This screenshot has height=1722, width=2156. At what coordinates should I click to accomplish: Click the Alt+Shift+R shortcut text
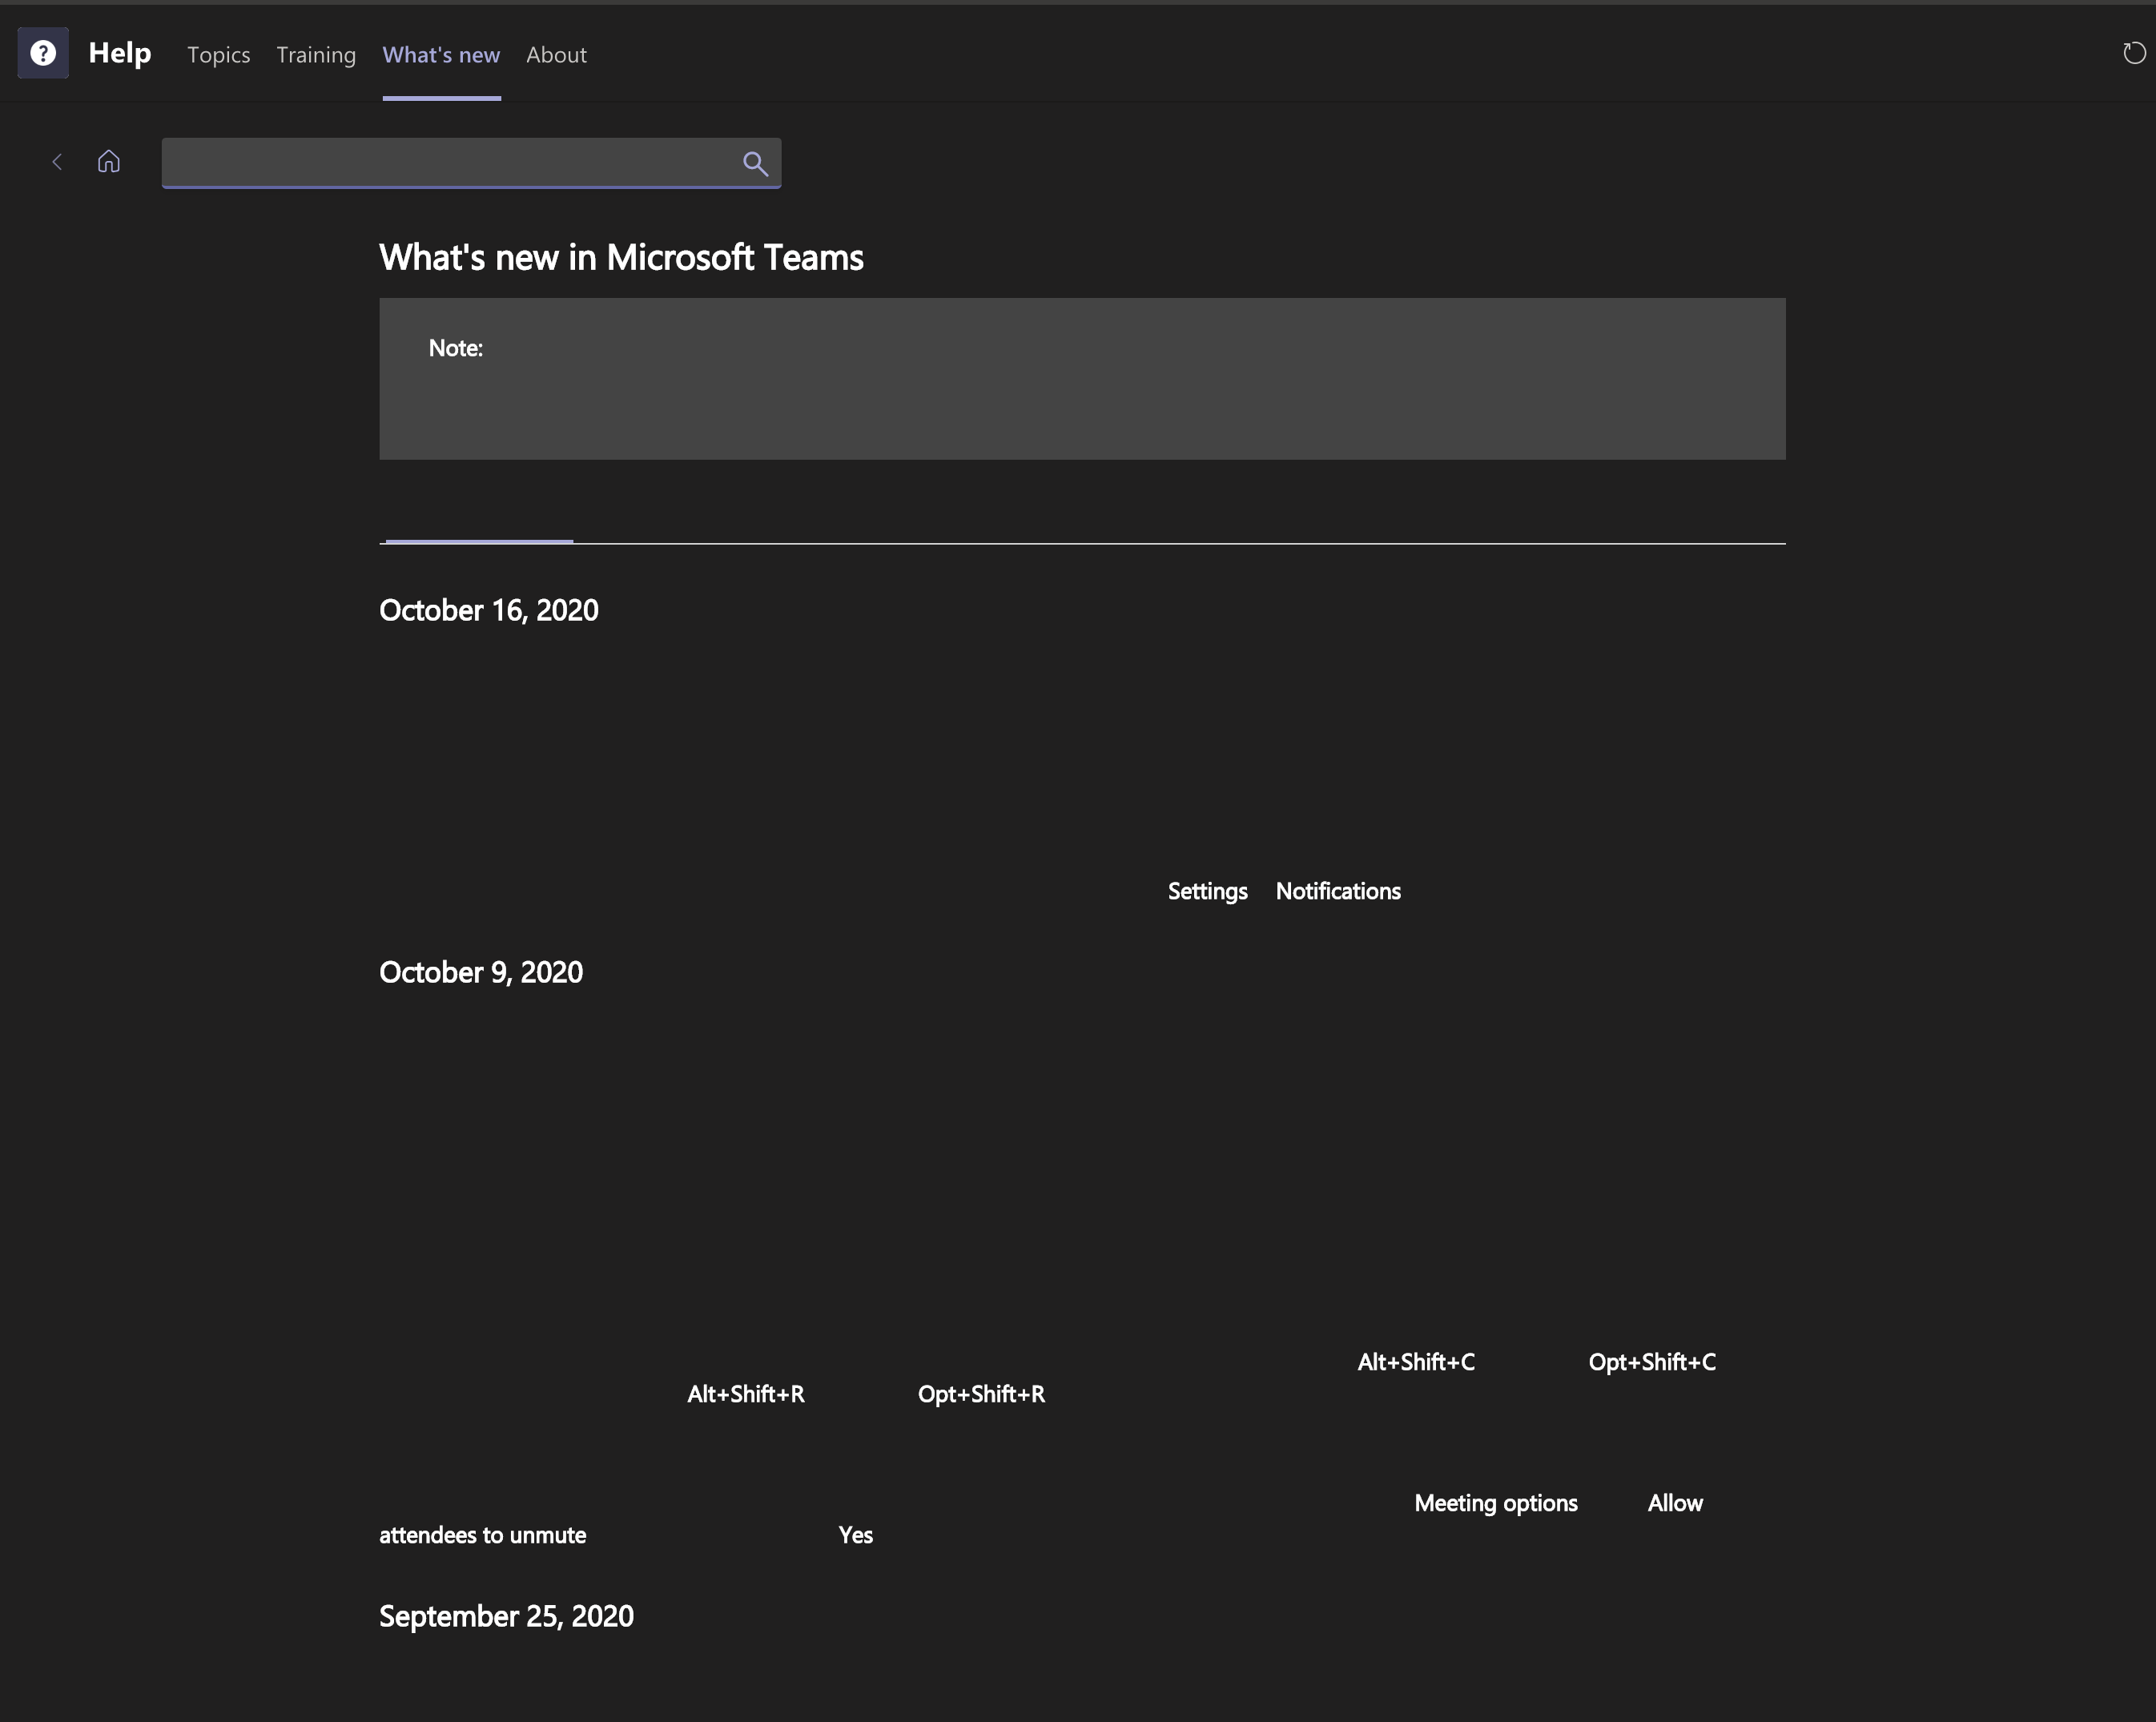tap(745, 1394)
